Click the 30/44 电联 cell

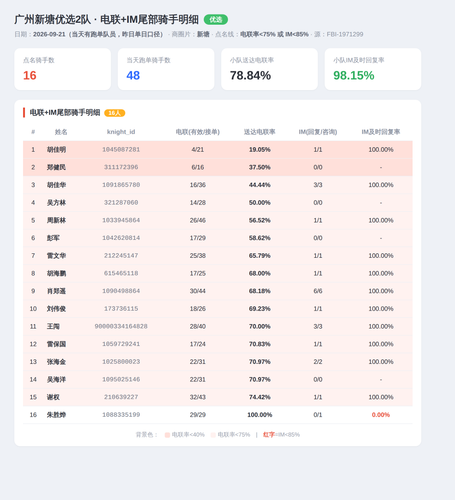[x=198, y=291]
